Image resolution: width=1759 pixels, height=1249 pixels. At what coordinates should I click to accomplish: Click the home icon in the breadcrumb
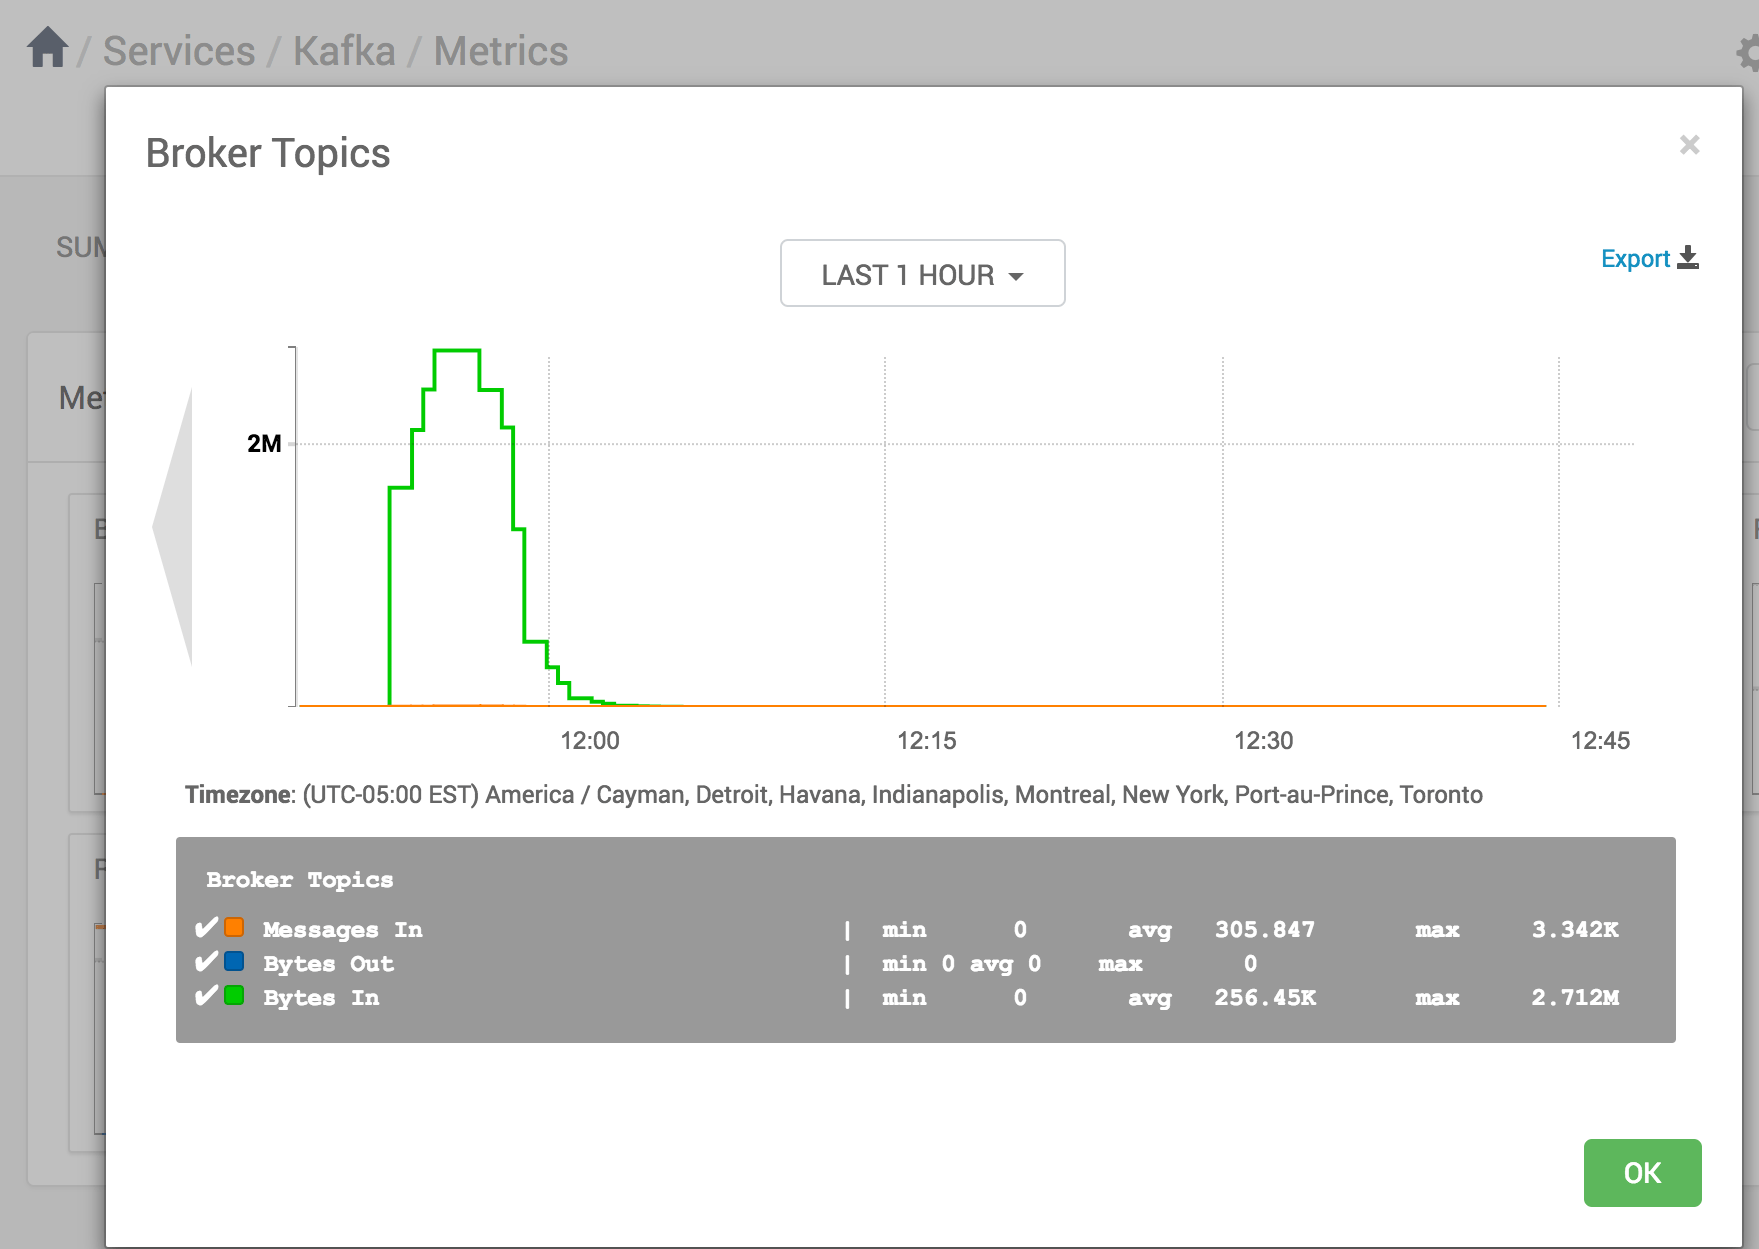pos(46,46)
